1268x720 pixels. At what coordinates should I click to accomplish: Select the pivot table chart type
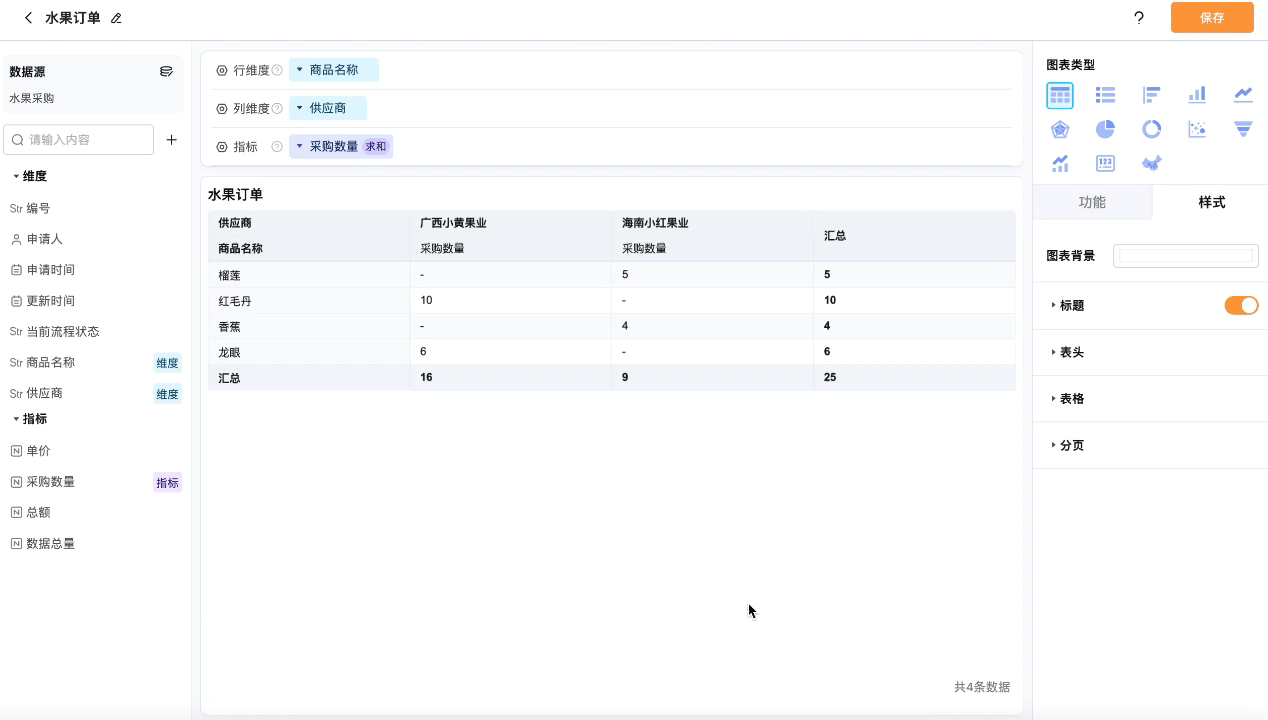pos(1060,95)
